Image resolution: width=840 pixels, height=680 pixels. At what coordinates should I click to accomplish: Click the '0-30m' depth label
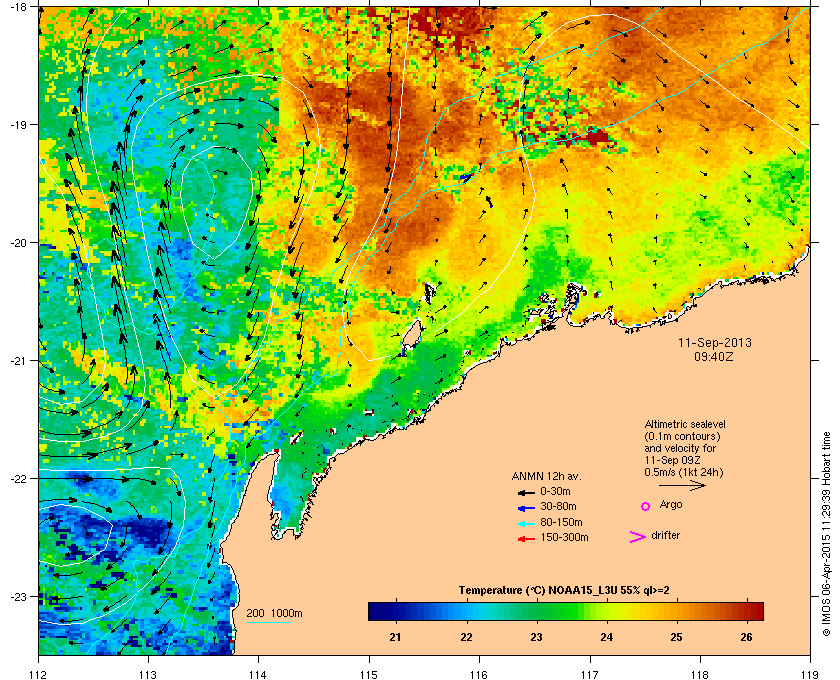point(555,491)
